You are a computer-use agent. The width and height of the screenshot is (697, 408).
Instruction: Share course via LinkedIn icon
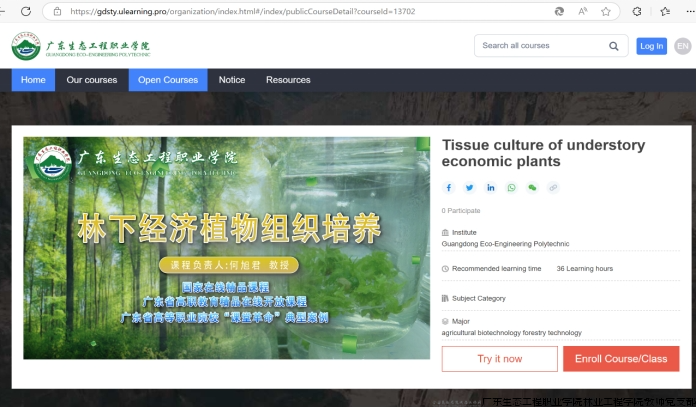click(490, 187)
